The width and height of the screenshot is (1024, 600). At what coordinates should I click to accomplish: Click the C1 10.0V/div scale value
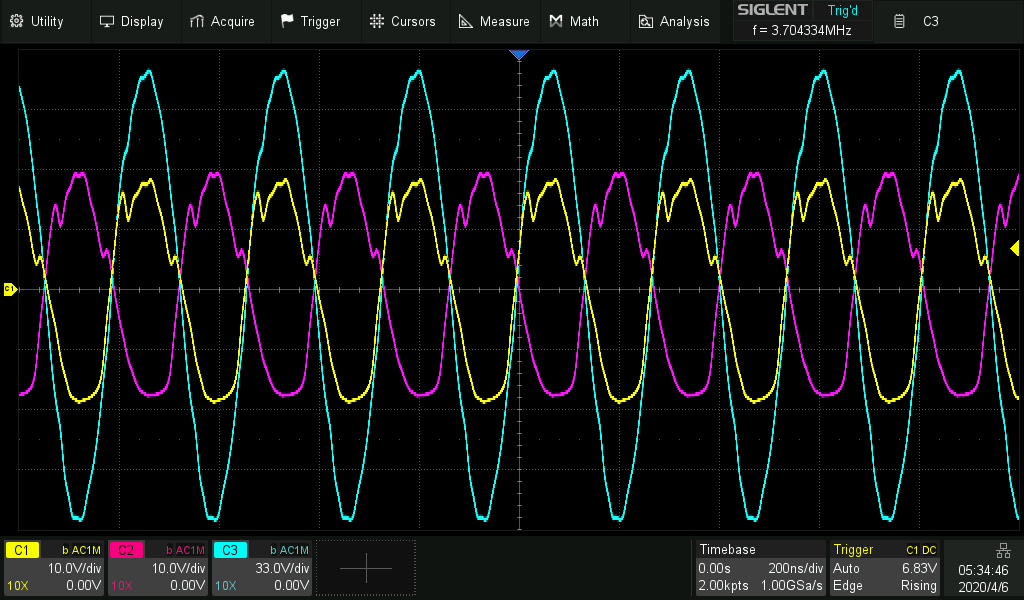click(74, 568)
